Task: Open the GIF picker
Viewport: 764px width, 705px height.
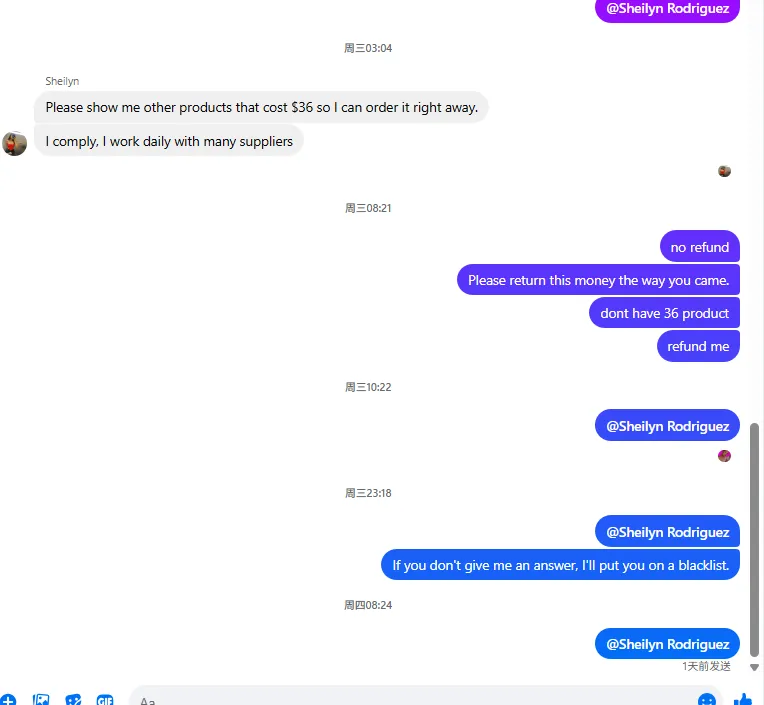Action: 105,700
